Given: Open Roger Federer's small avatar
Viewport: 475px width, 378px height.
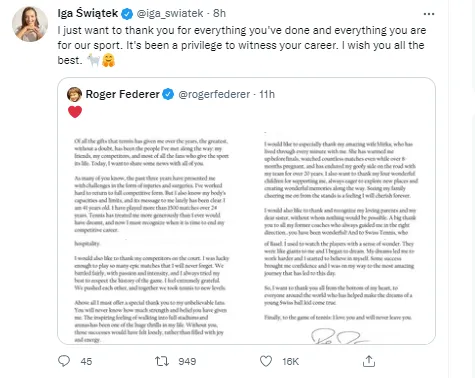Looking at the screenshot, I should [74, 95].
